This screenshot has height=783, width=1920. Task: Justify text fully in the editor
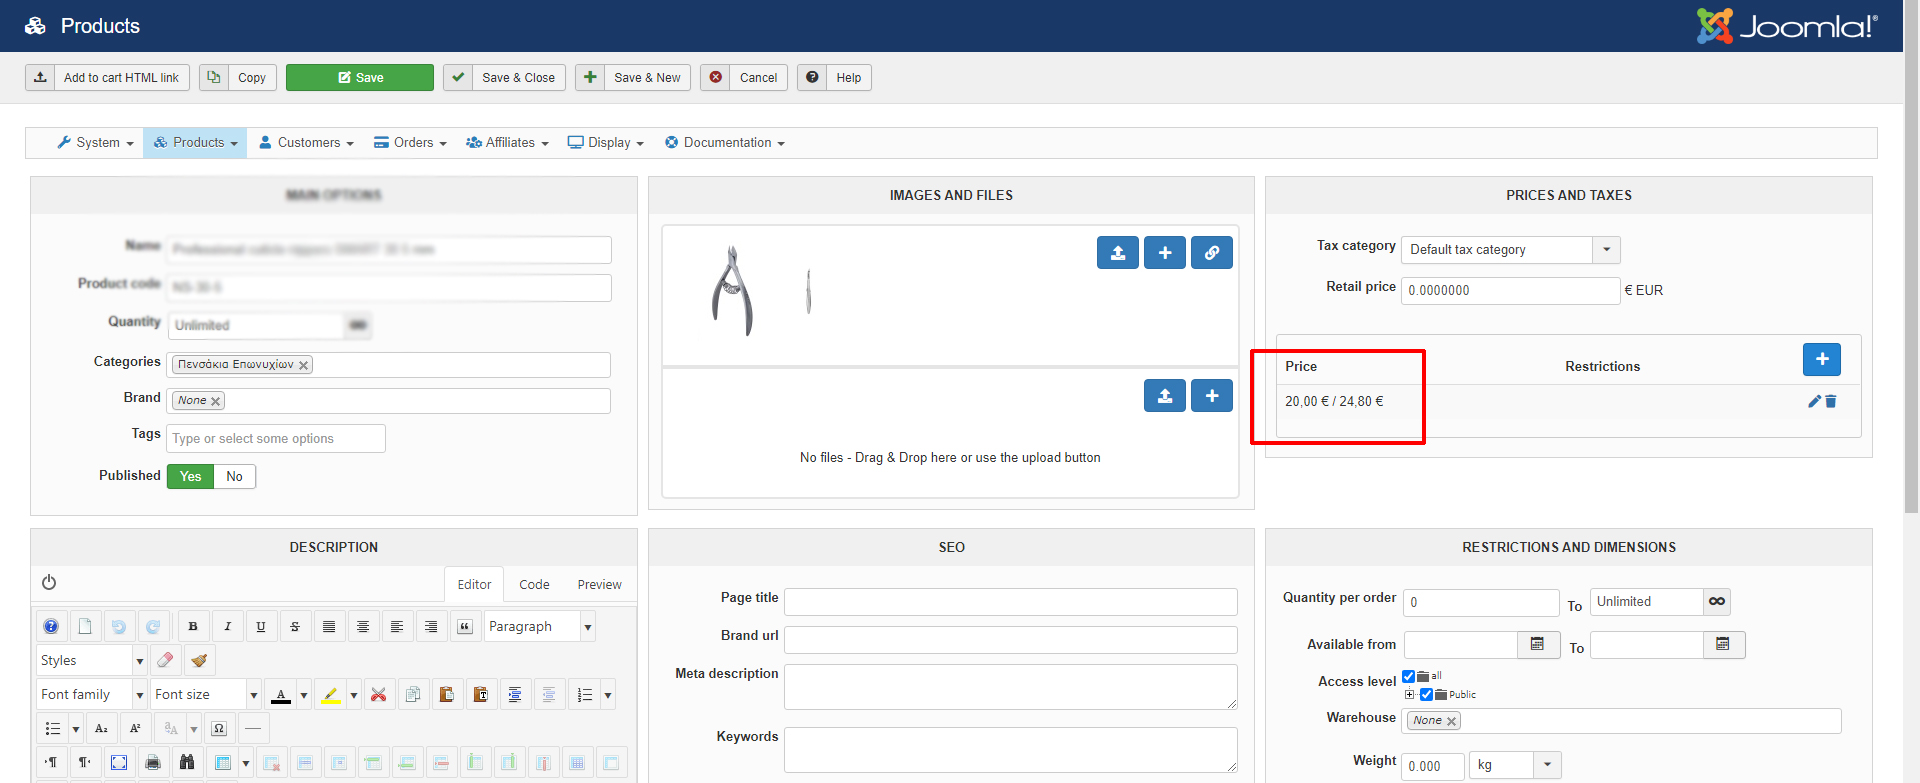(329, 627)
